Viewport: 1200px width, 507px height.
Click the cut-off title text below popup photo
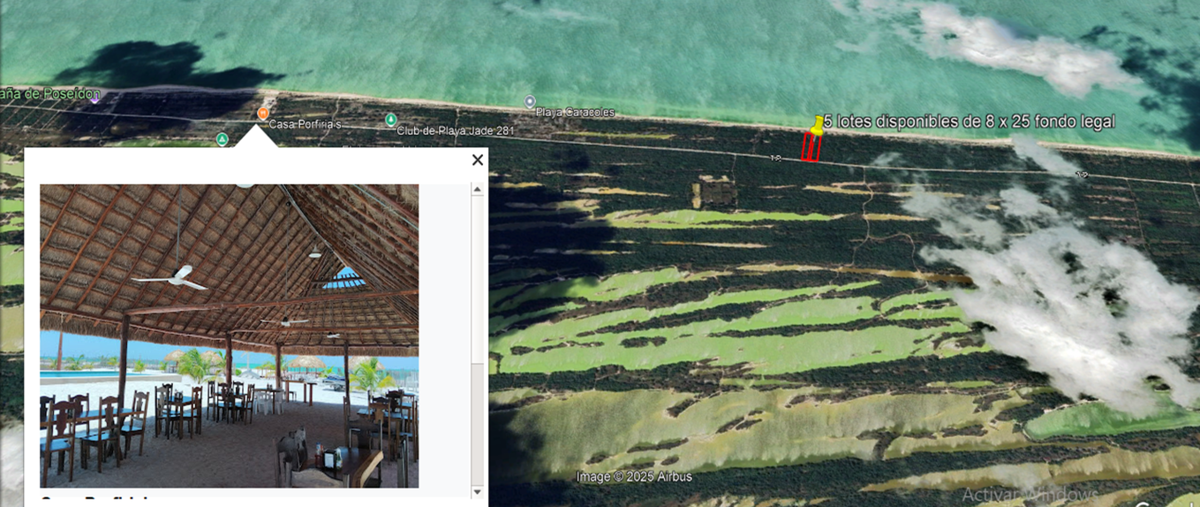point(95,498)
